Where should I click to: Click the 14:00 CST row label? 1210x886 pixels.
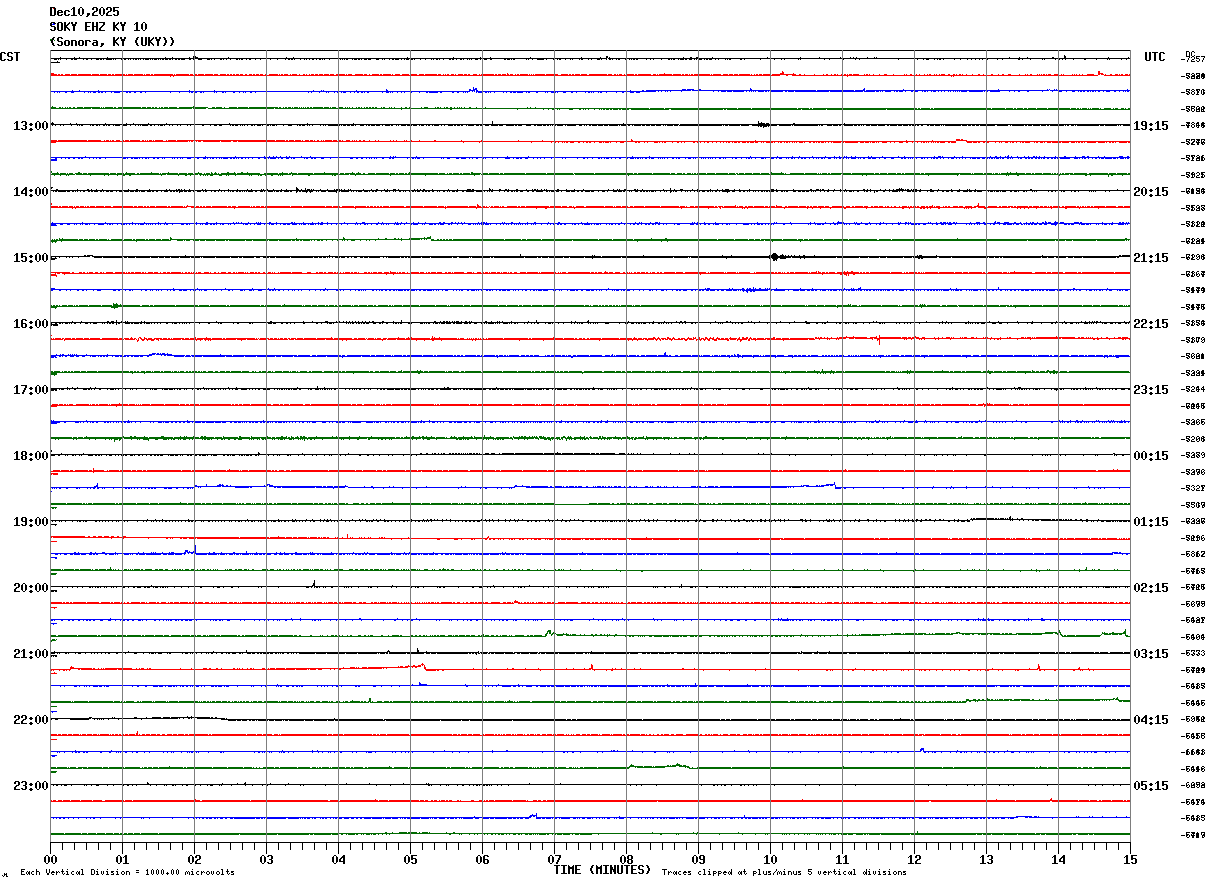click(x=30, y=192)
